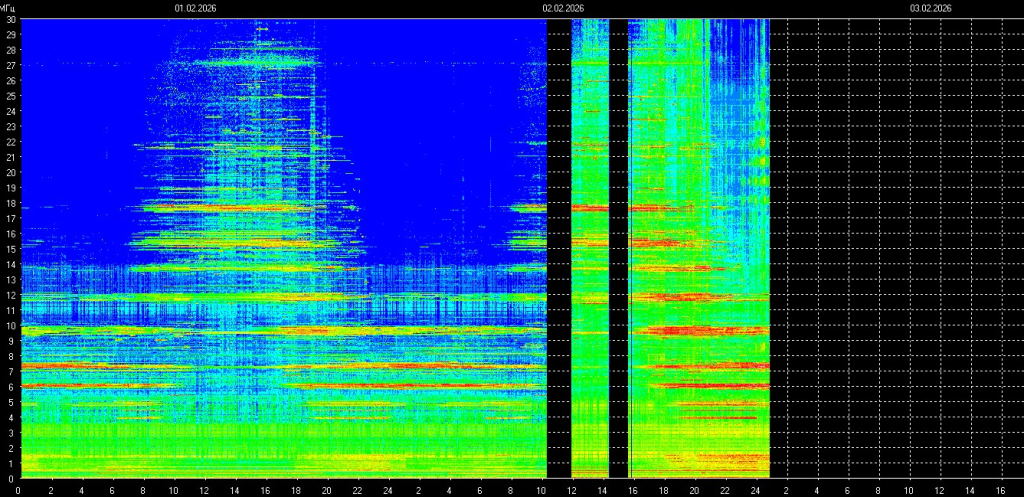
Task: Select the 5 MHz frequency axis label
Action: (10, 401)
